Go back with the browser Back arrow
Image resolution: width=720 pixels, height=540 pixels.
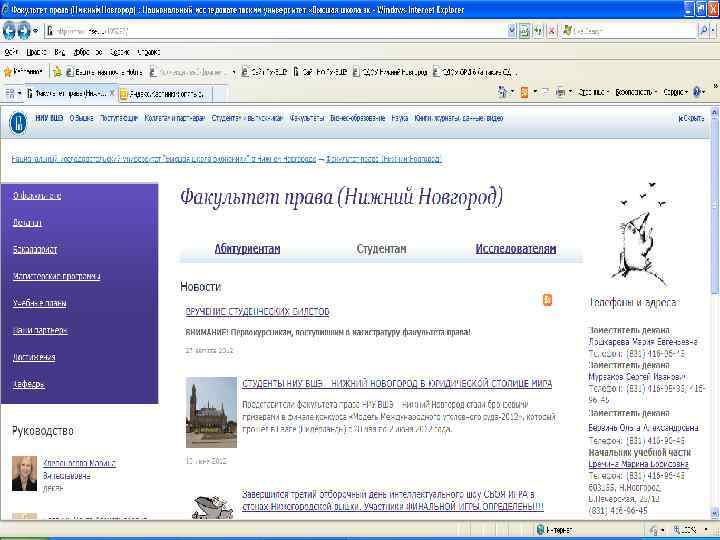tap(9, 31)
